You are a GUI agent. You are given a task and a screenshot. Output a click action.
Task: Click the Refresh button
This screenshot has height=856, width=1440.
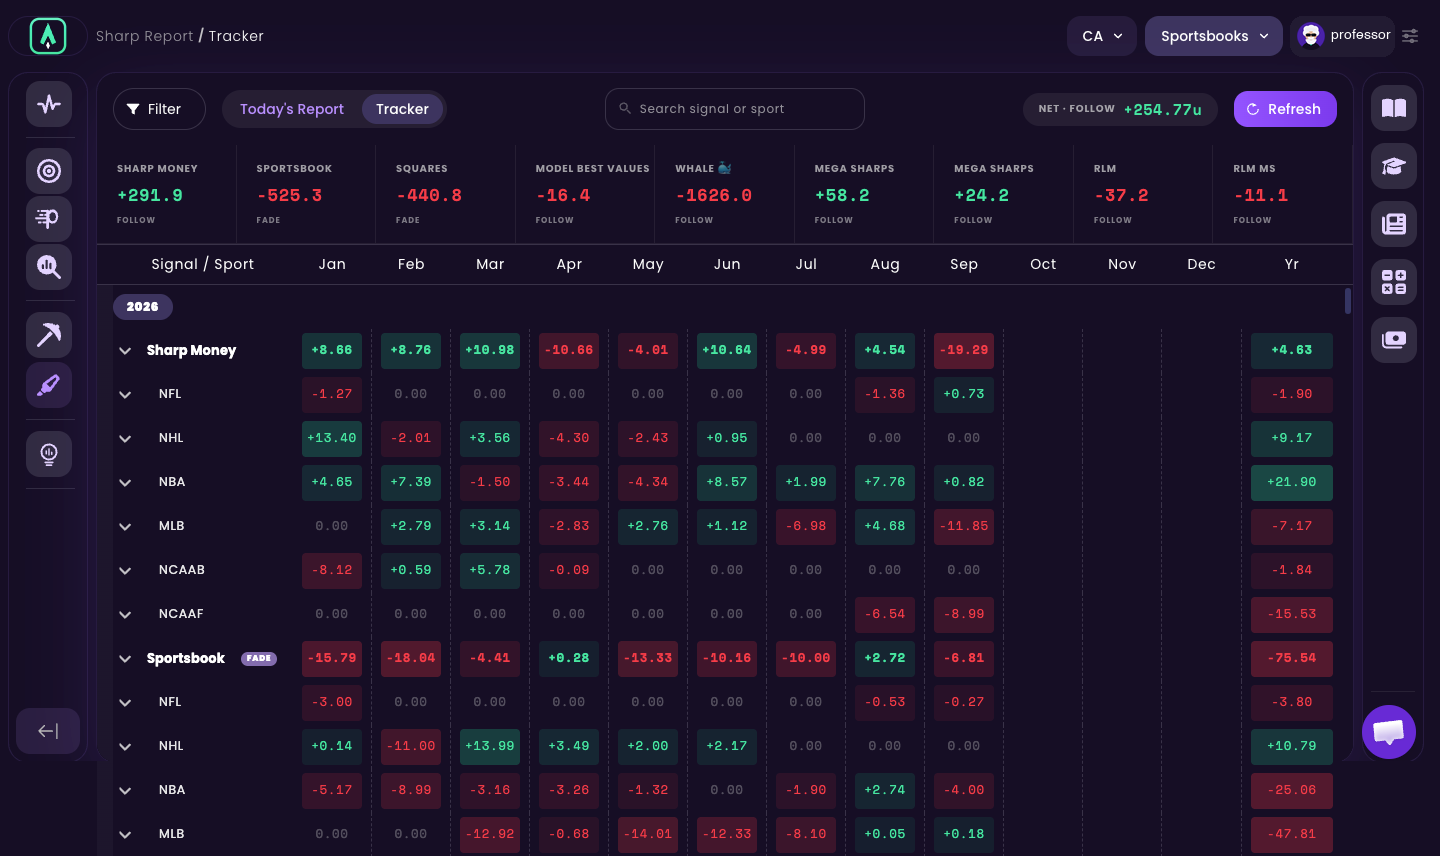(x=1285, y=109)
